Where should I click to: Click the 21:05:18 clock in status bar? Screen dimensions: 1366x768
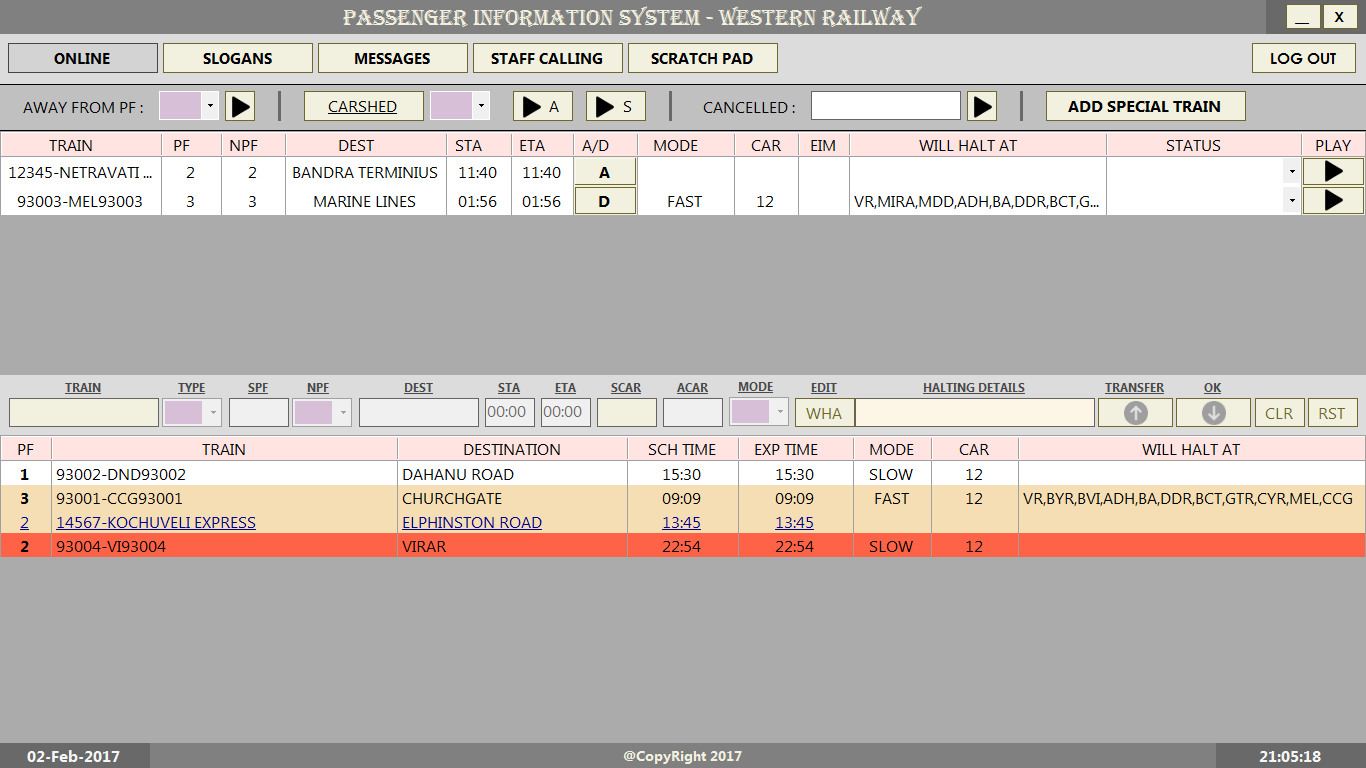pos(1290,756)
